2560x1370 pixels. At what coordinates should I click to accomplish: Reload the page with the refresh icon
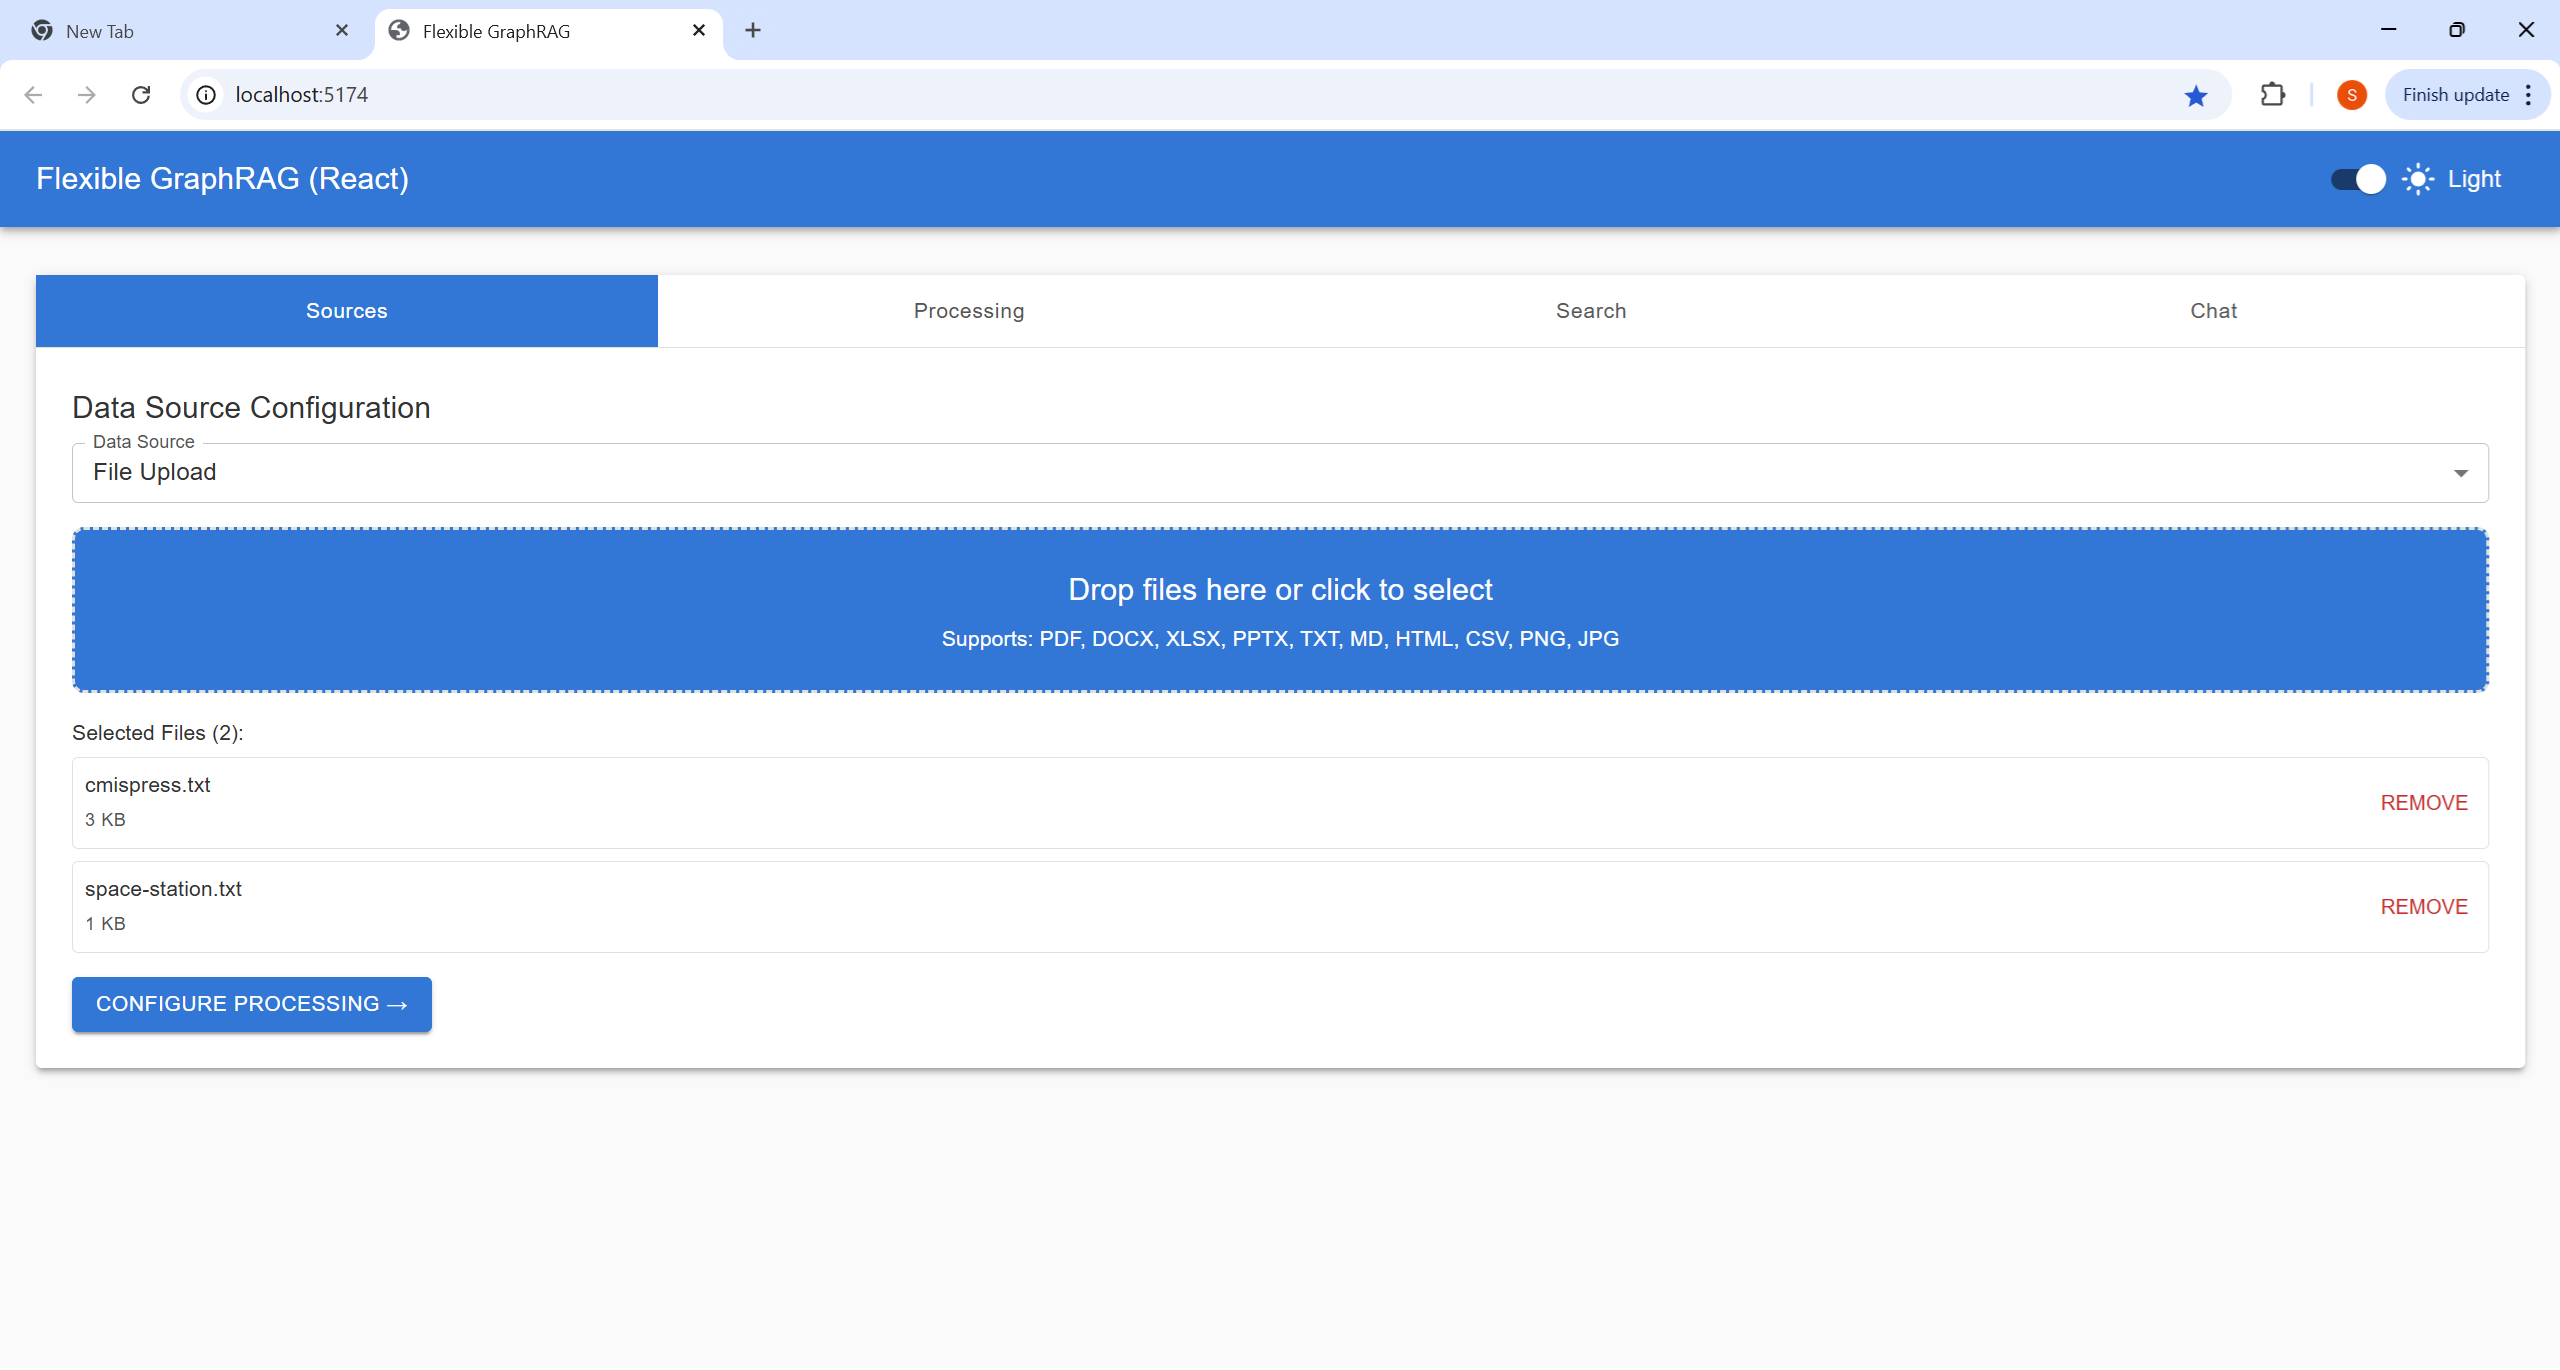click(x=141, y=95)
